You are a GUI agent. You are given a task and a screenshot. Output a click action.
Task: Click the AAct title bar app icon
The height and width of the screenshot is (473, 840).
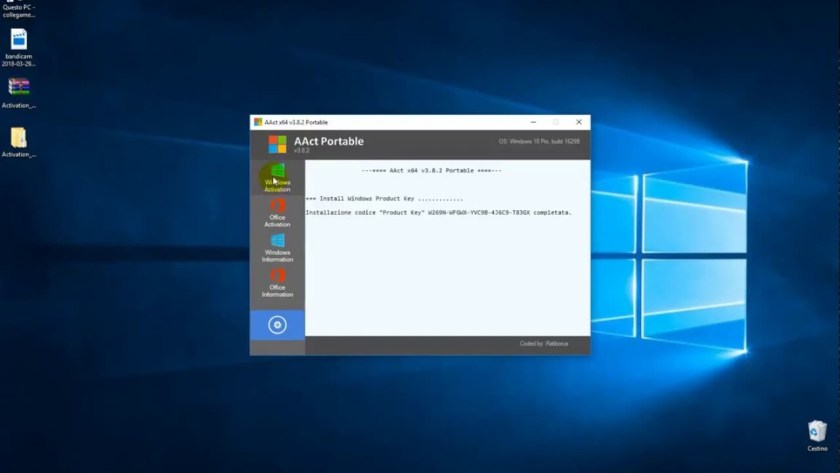(x=258, y=122)
